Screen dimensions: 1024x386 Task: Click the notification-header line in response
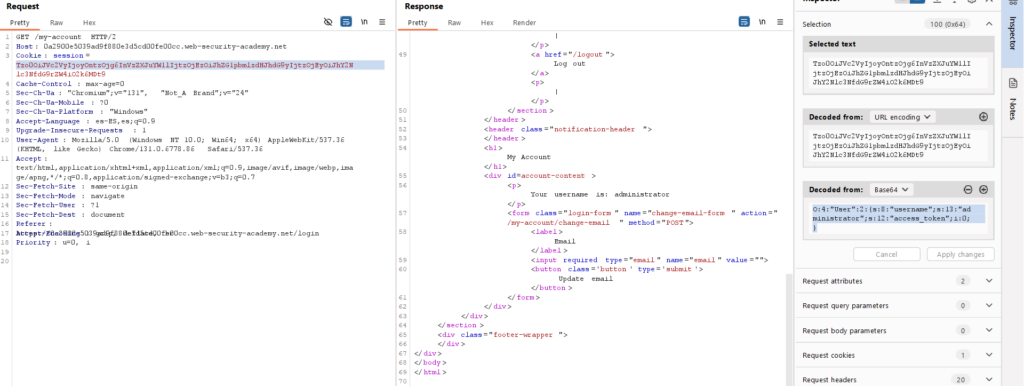[568, 129]
